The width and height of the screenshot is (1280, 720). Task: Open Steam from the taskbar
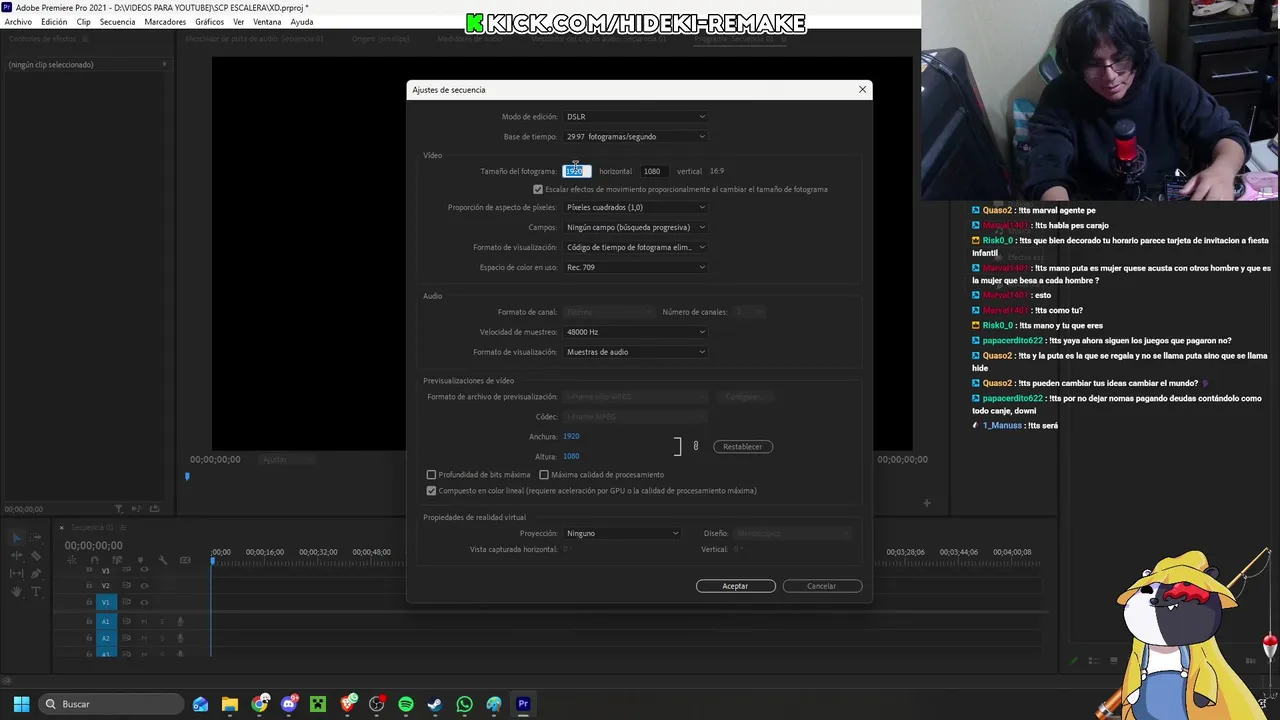click(x=434, y=704)
